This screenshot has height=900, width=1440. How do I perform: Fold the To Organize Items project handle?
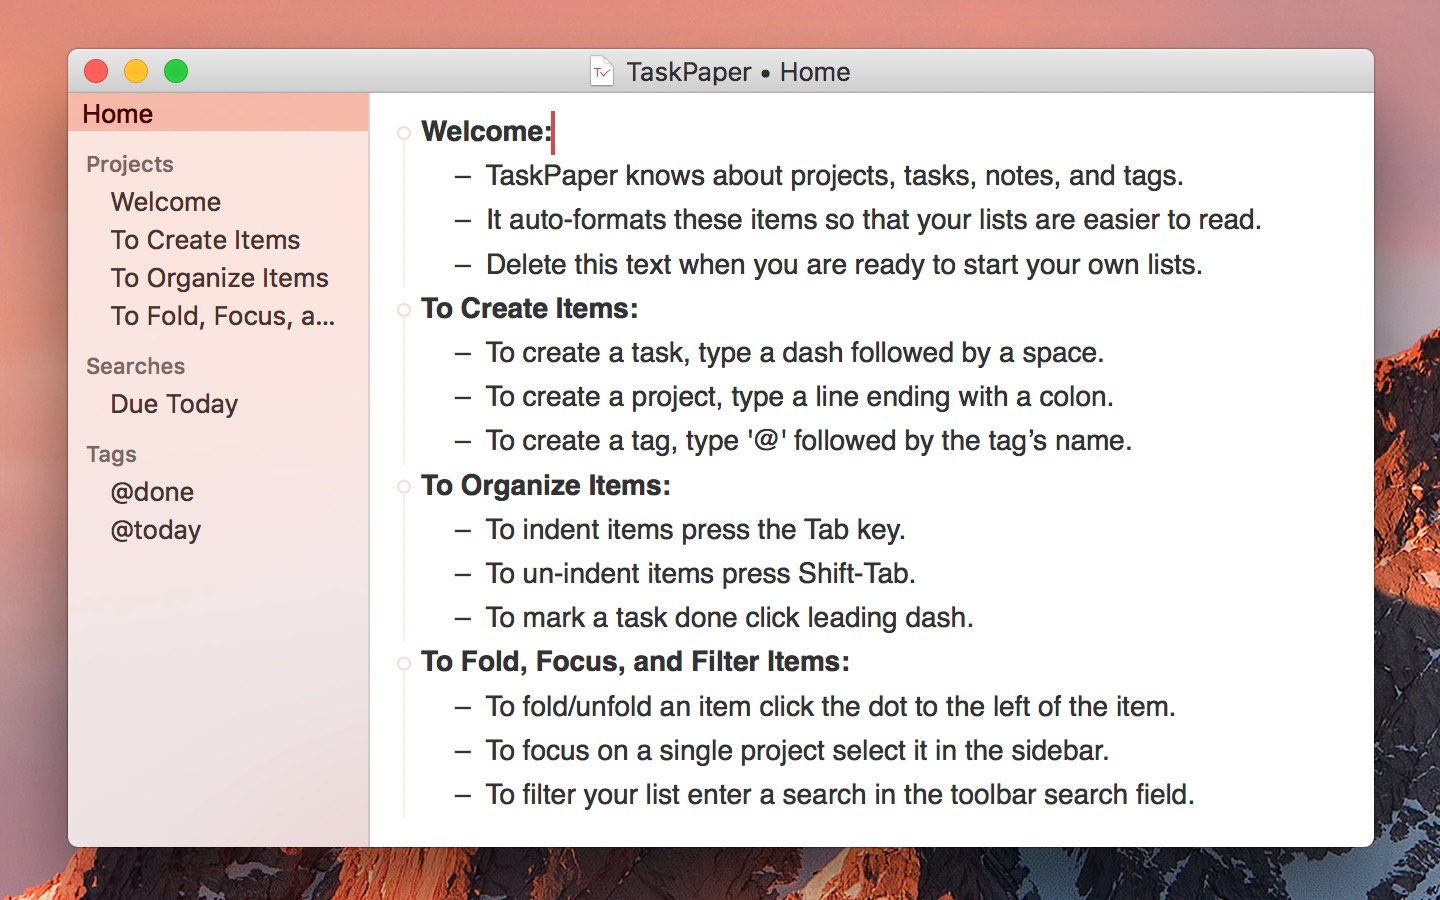point(404,487)
